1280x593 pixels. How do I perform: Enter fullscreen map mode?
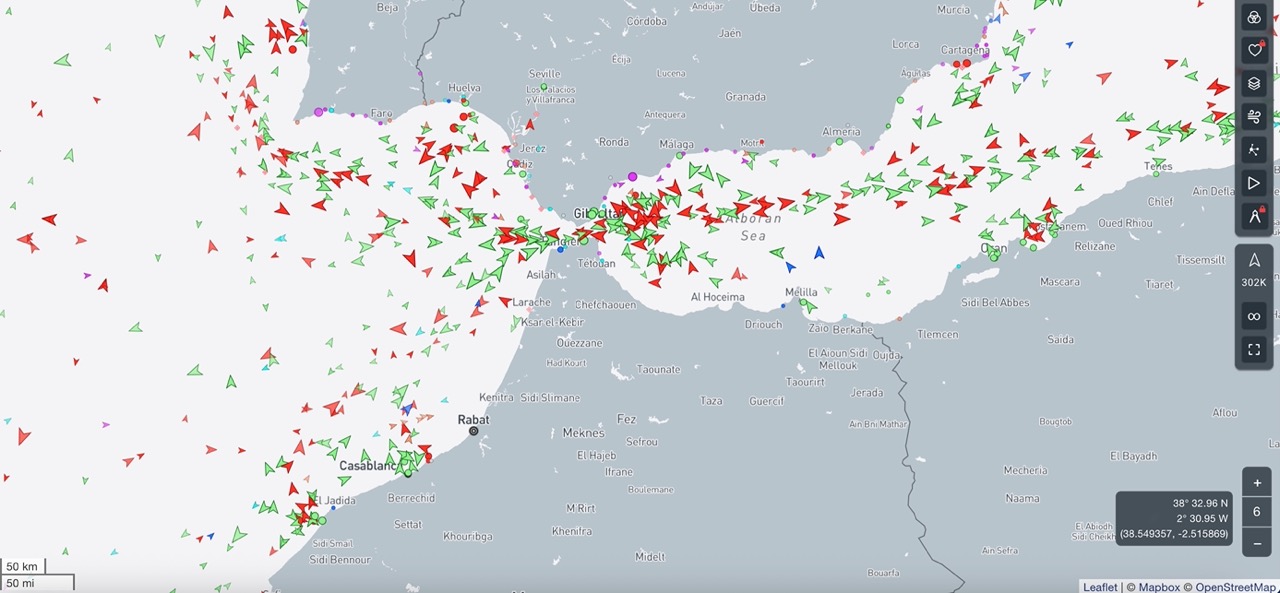(1254, 350)
